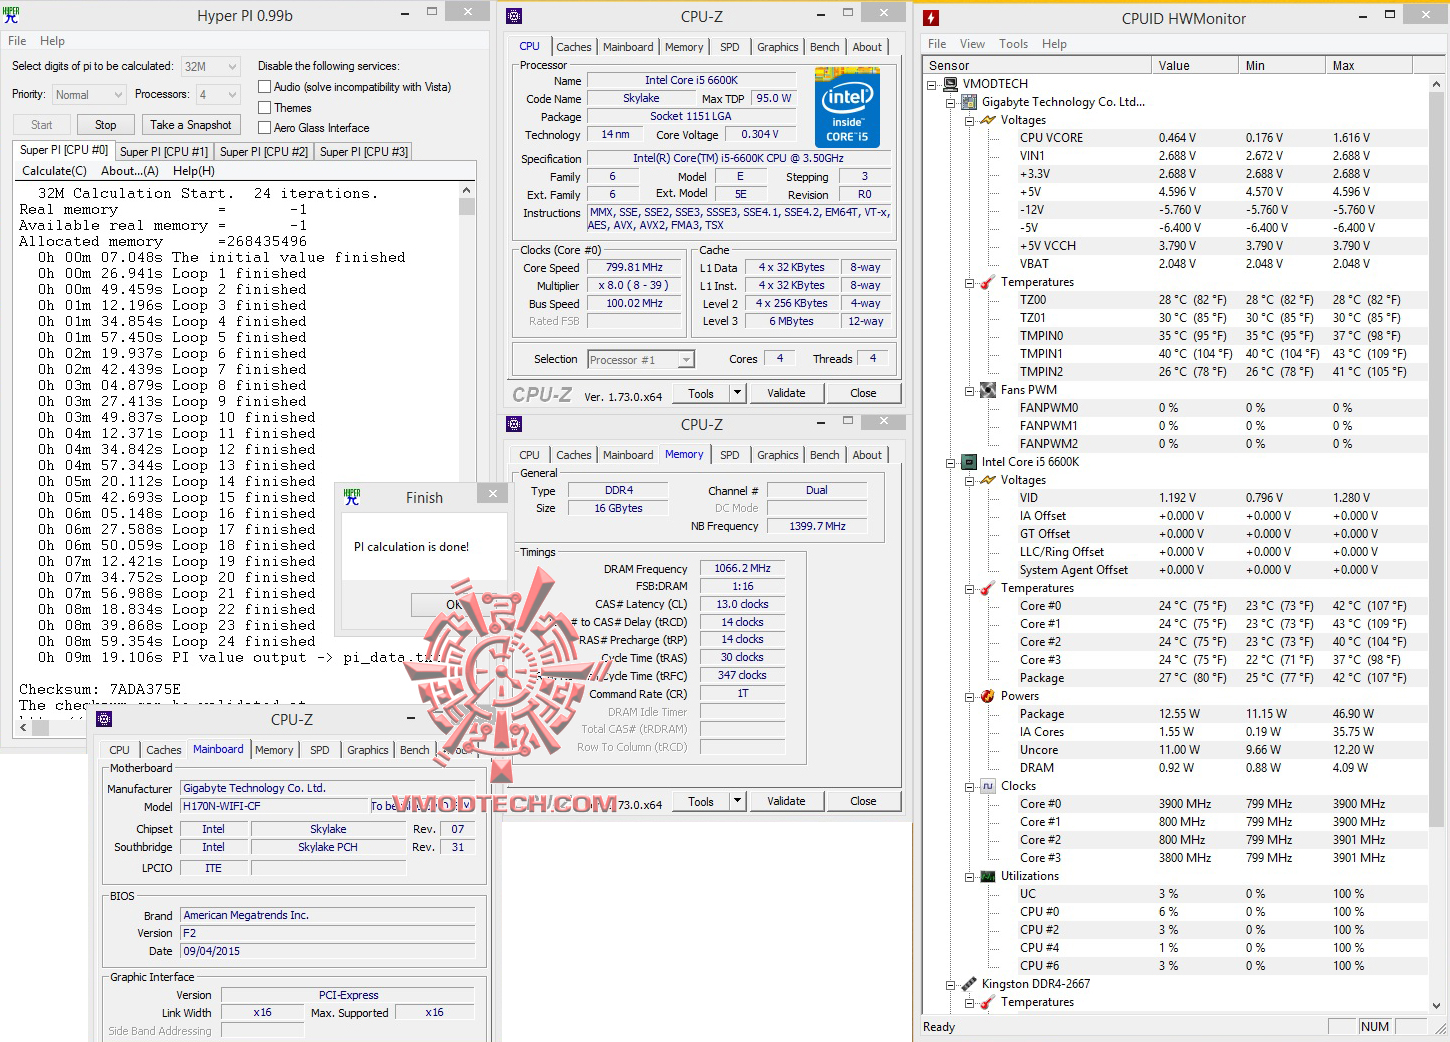Click the Hyper PI title bar icon
The height and width of the screenshot is (1042, 1450).
click(x=11, y=15)
